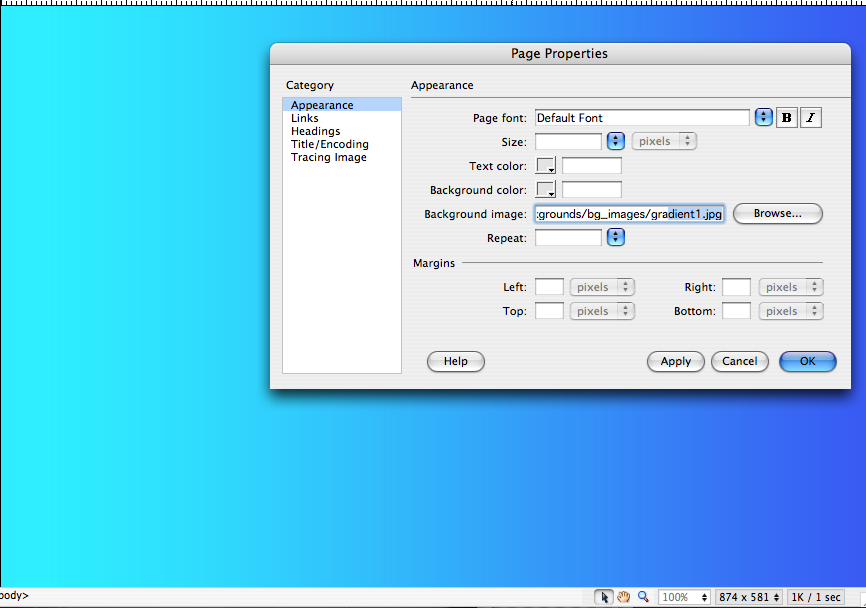Open the Repeat dropdown arrow
The image size is (866, 608).
[x=616, y=238]
